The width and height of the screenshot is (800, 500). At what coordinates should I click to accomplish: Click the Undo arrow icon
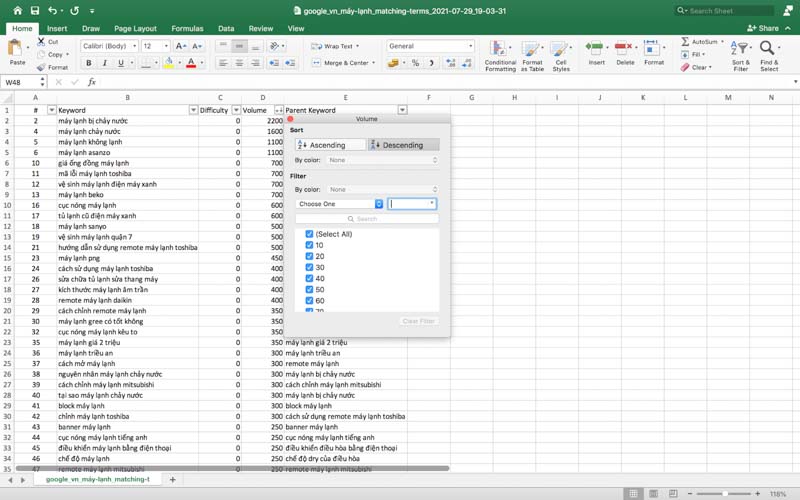[x=52, y=11]
